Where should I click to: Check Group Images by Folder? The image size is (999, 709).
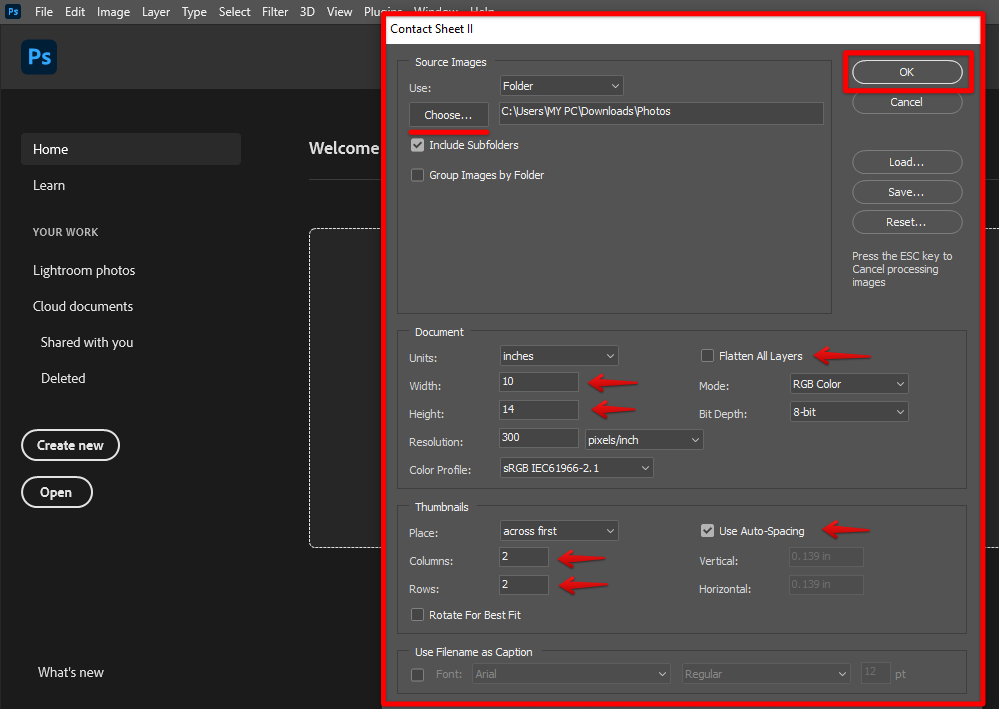tap(418, 175)
